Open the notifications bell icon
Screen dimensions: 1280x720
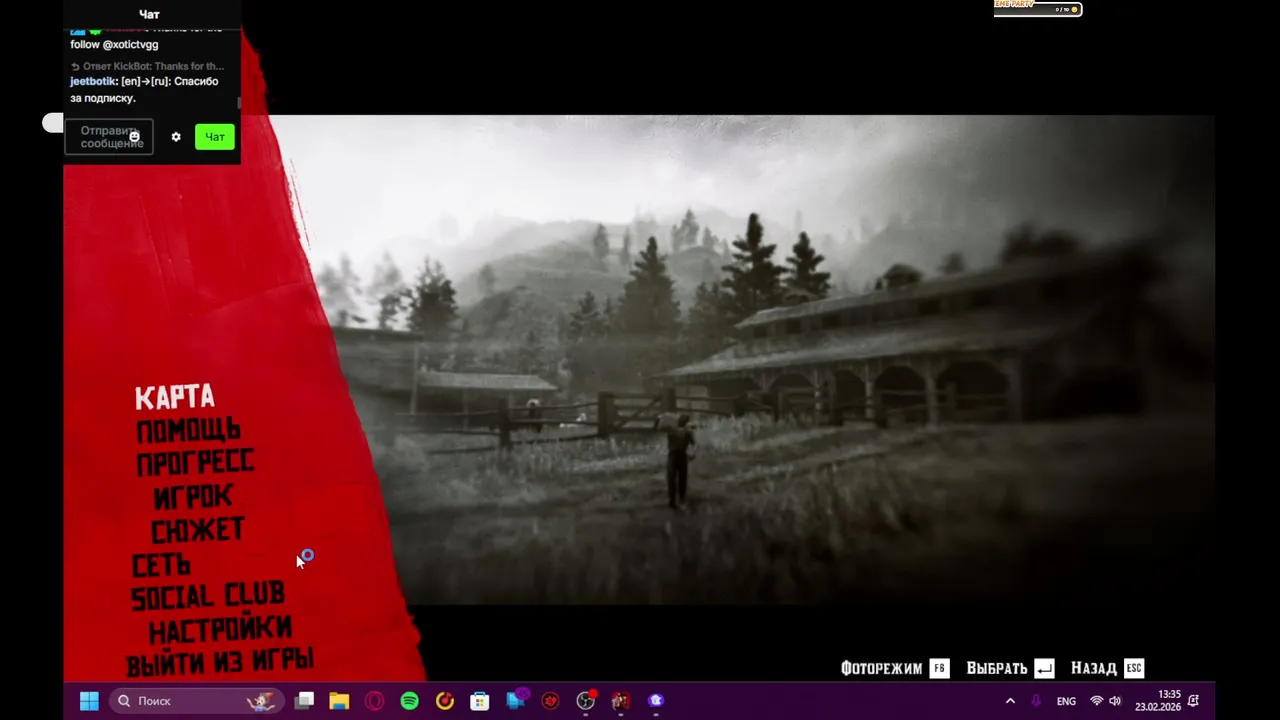click(1194, 701)
